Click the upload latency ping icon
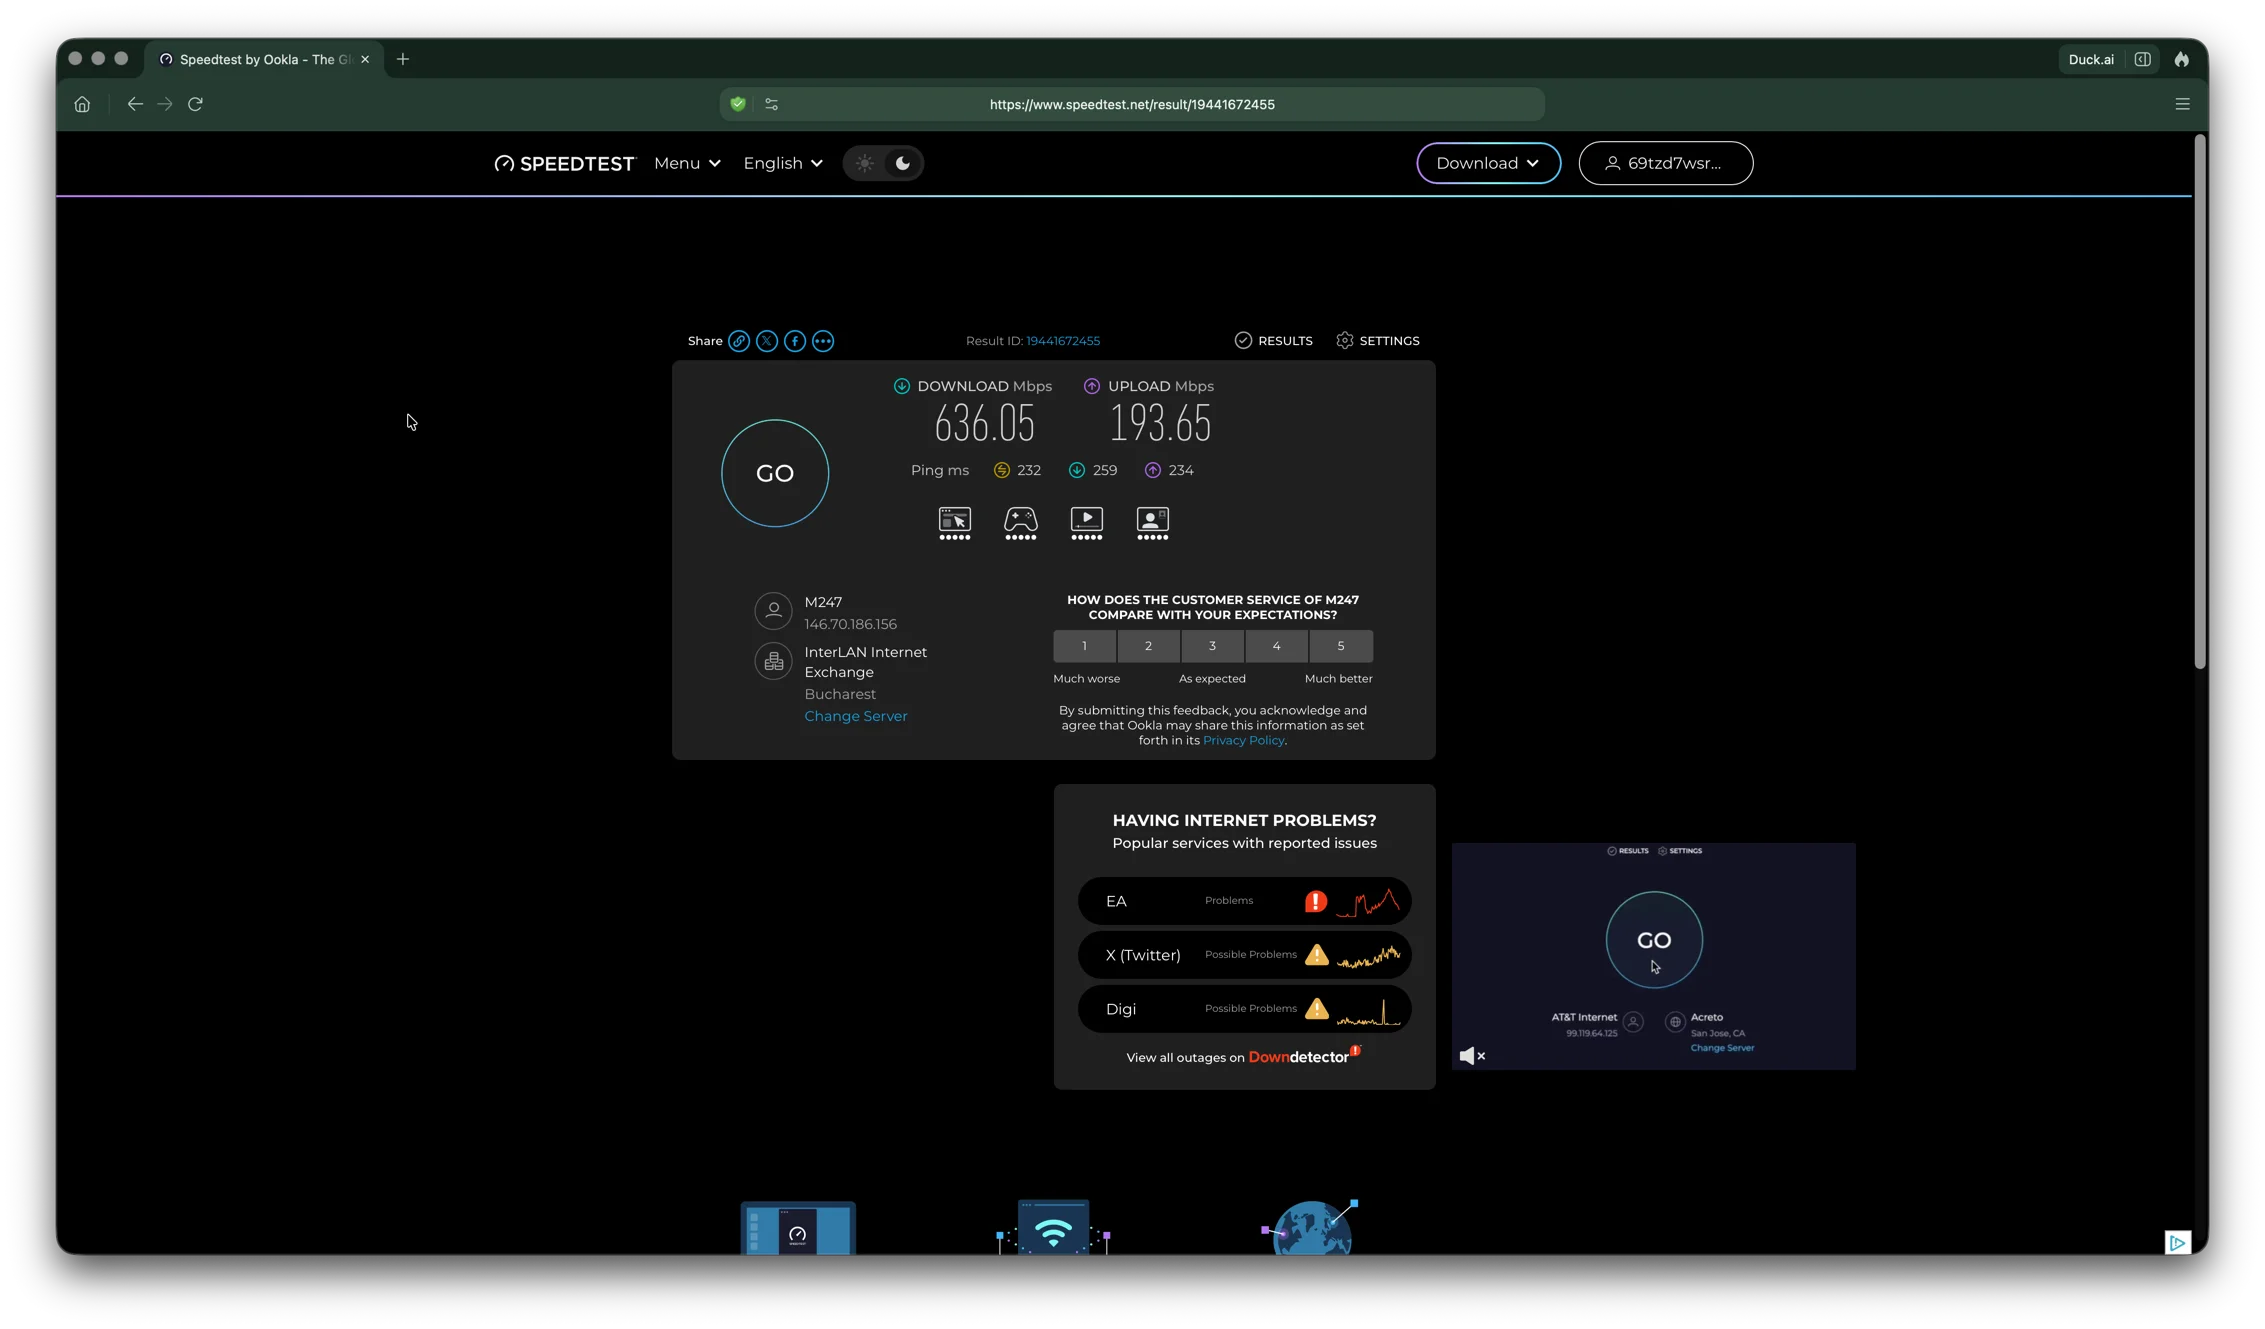2265x1329 pixels. point(1152,470)
